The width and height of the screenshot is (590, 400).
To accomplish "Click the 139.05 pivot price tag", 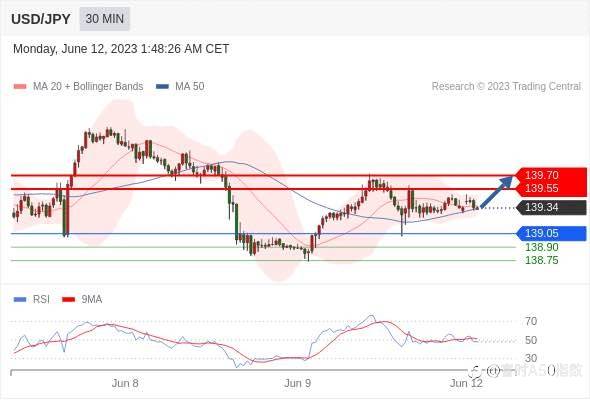I will click(x=552, y=234).
